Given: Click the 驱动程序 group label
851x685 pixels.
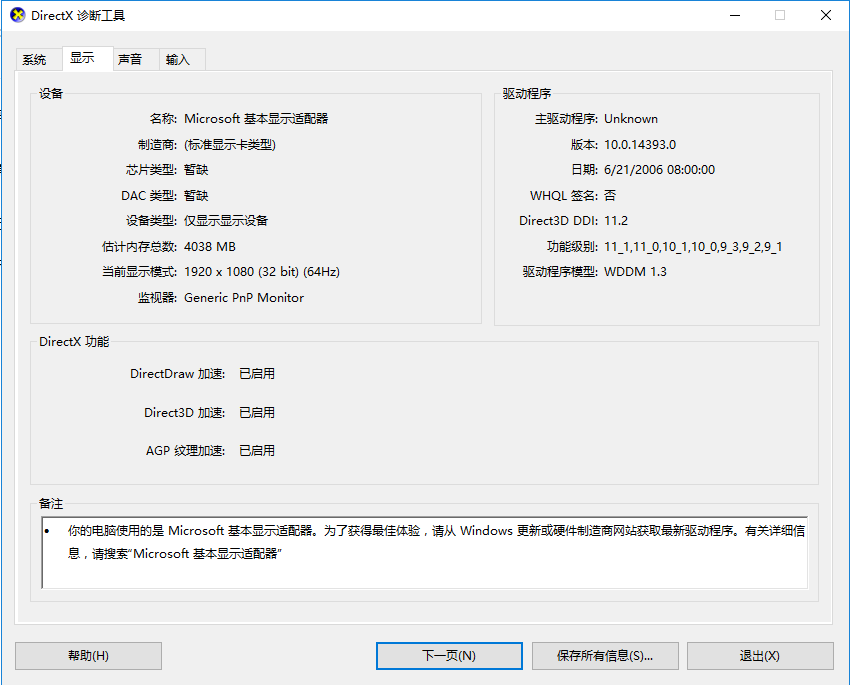Looking at the screenshot, I should pos(527,93).
